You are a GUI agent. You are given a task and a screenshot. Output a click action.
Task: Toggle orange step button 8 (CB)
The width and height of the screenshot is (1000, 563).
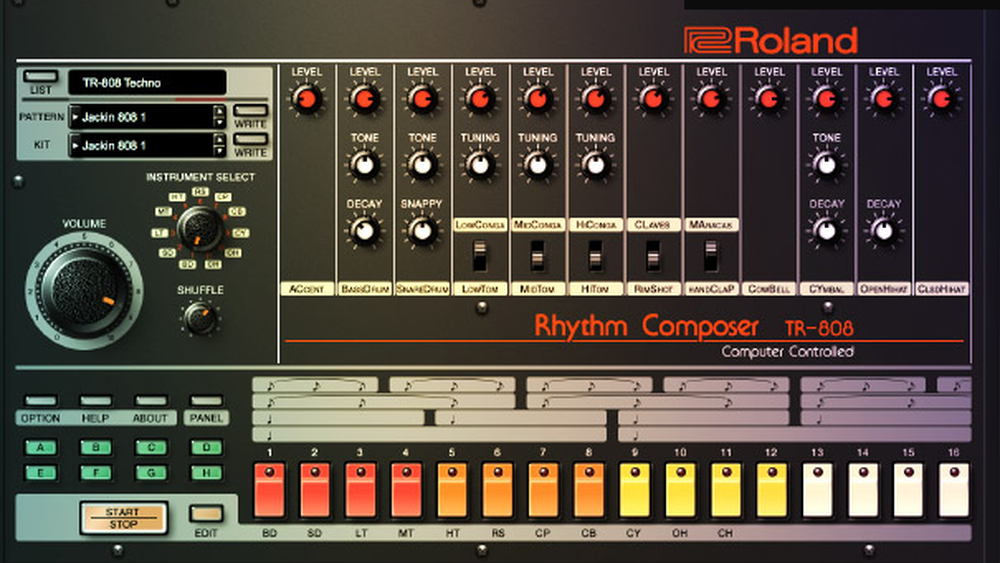[x=589, y=490]
